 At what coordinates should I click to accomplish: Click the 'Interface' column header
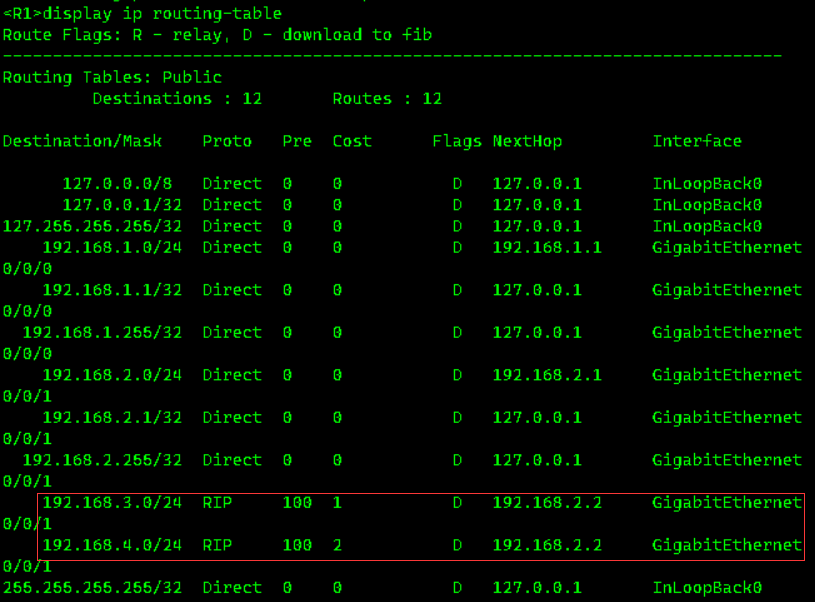[x=697, y=141]
